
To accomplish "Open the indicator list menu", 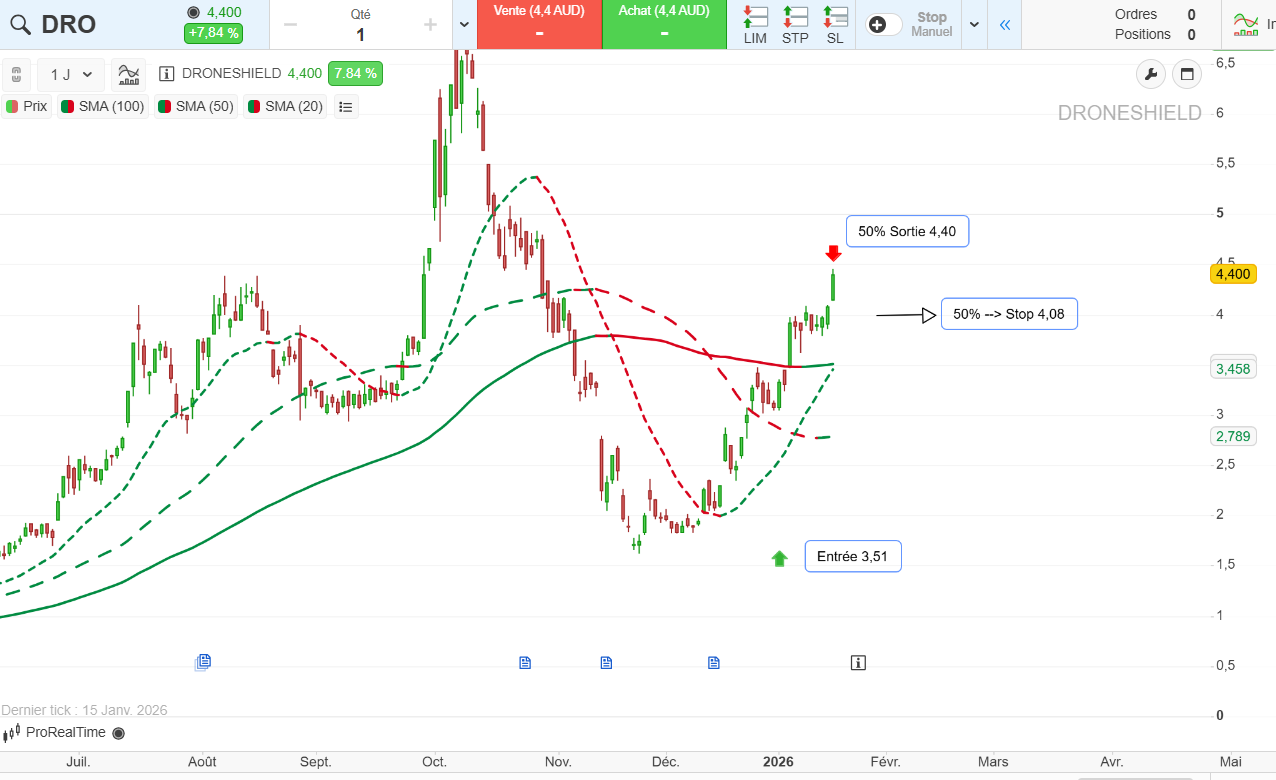I will (x=346, y=107).
